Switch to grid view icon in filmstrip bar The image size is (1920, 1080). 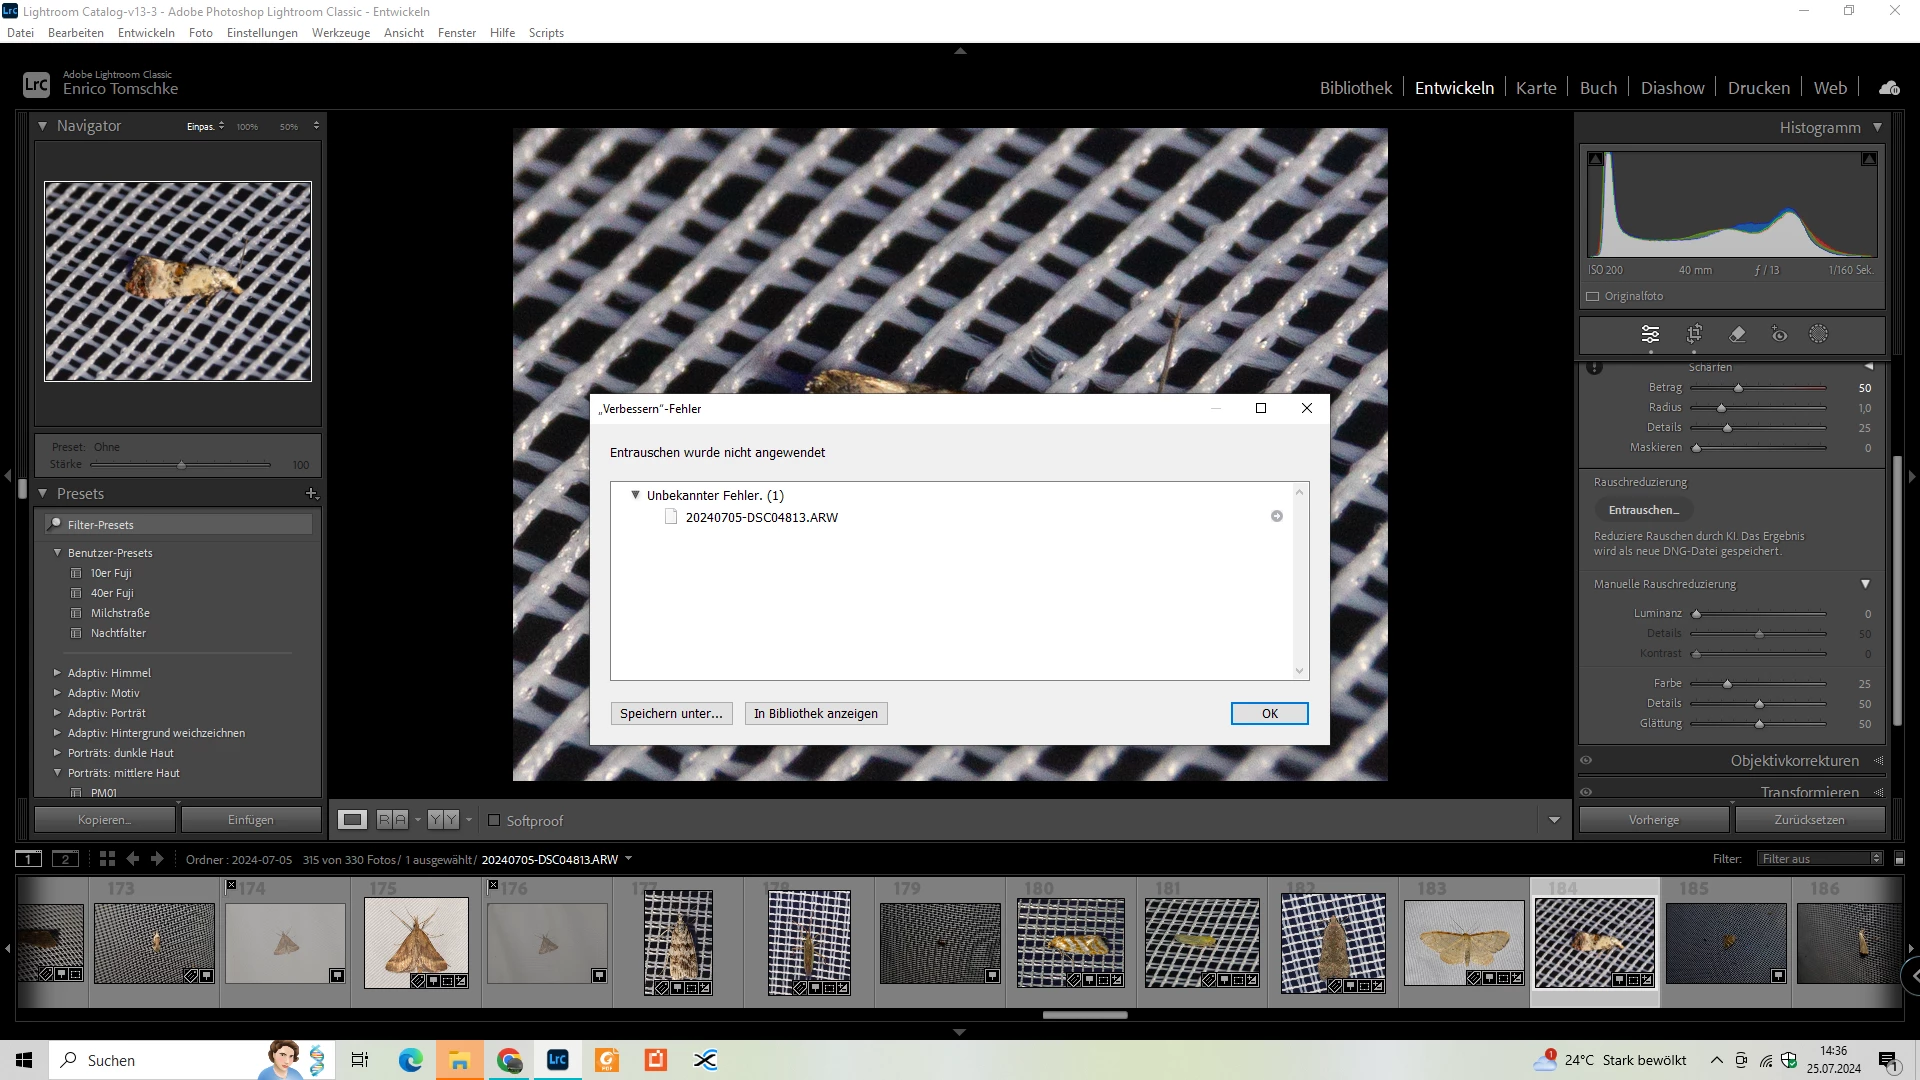(107, 859)
